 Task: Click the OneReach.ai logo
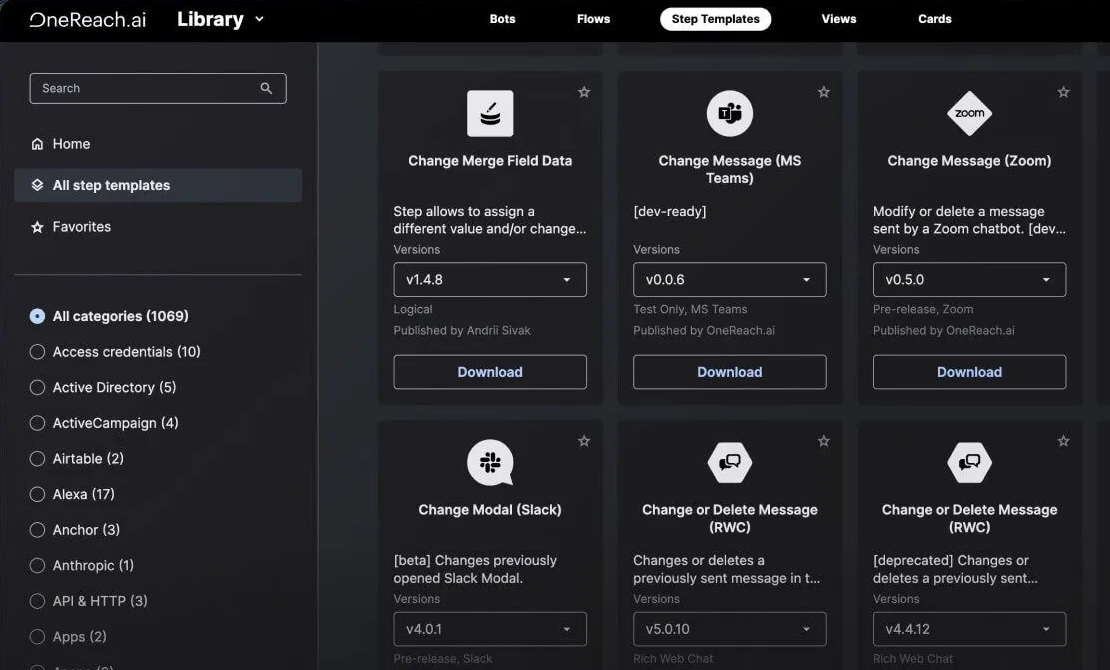pos(88,19)
